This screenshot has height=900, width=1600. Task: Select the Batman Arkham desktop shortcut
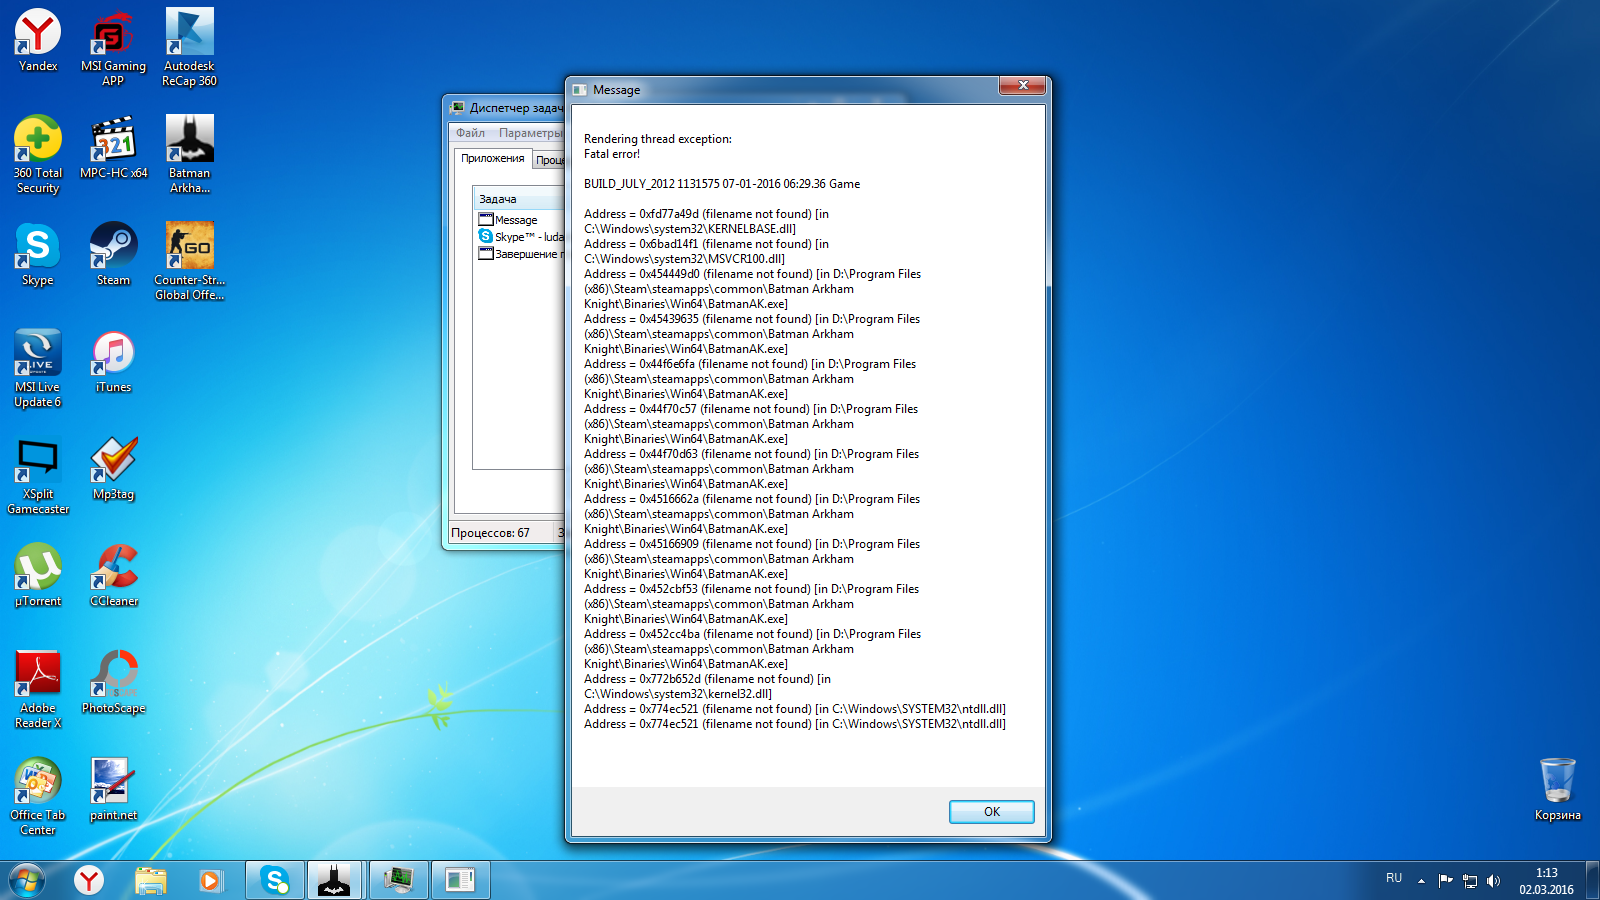pyautogui.click(x=189, y=154)
